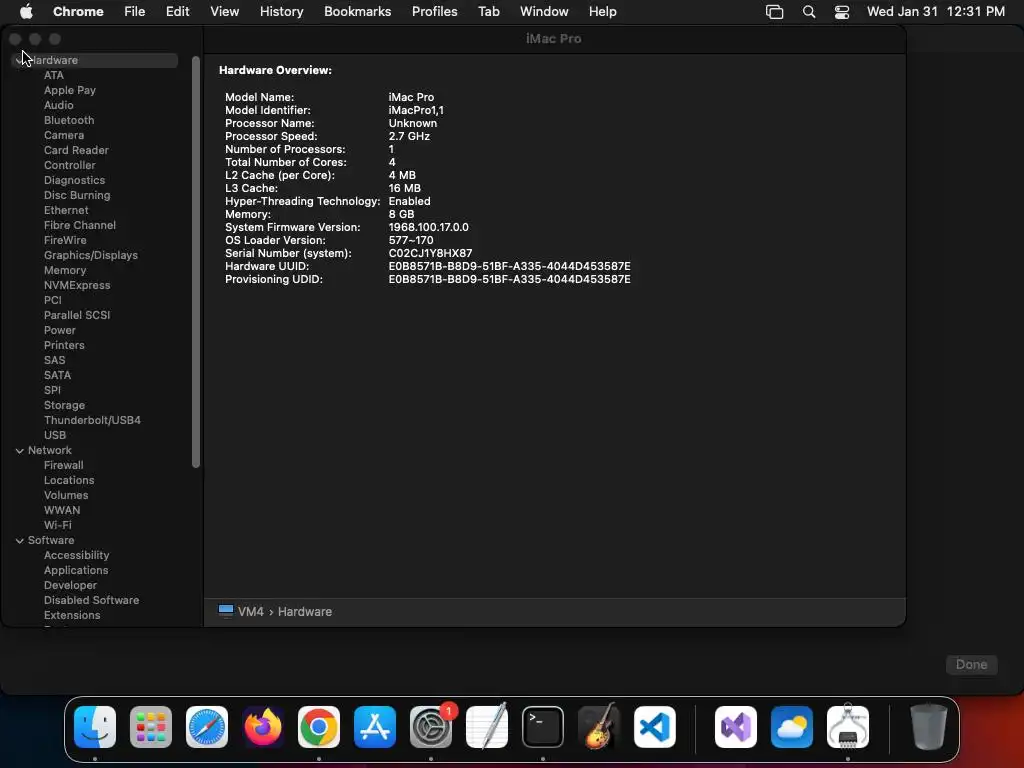Open Spotlight search in the menu bar
1024x768 pixels.
pos(808,12)
